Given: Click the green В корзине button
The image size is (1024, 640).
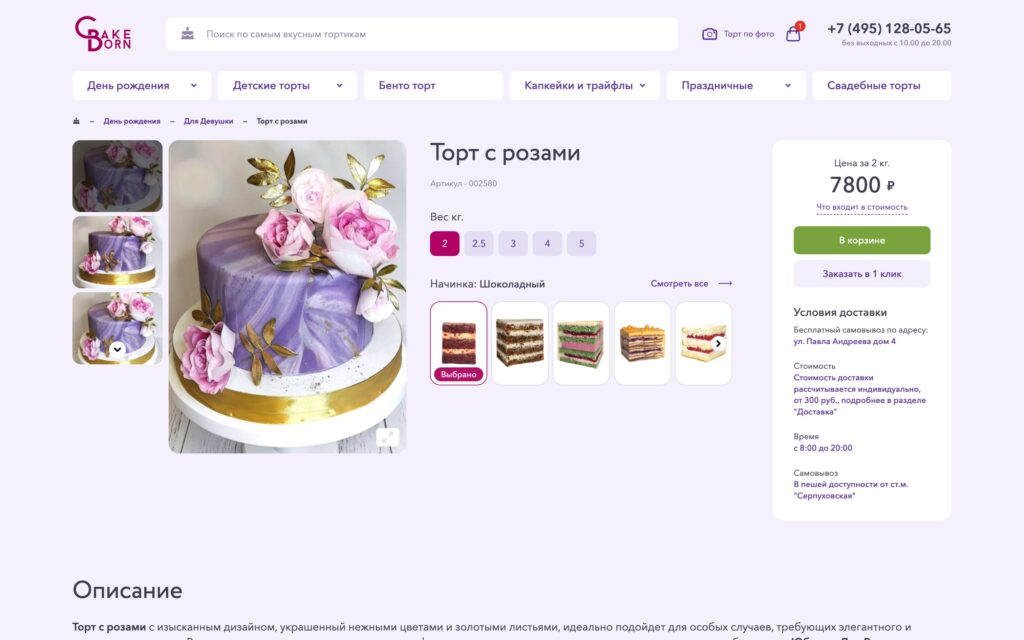Looking at the screenshot, I should tap(861, 240).
